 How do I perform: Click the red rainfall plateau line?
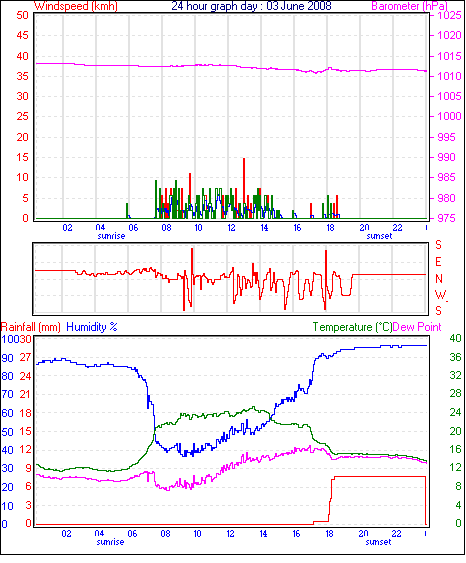(380, 476)
